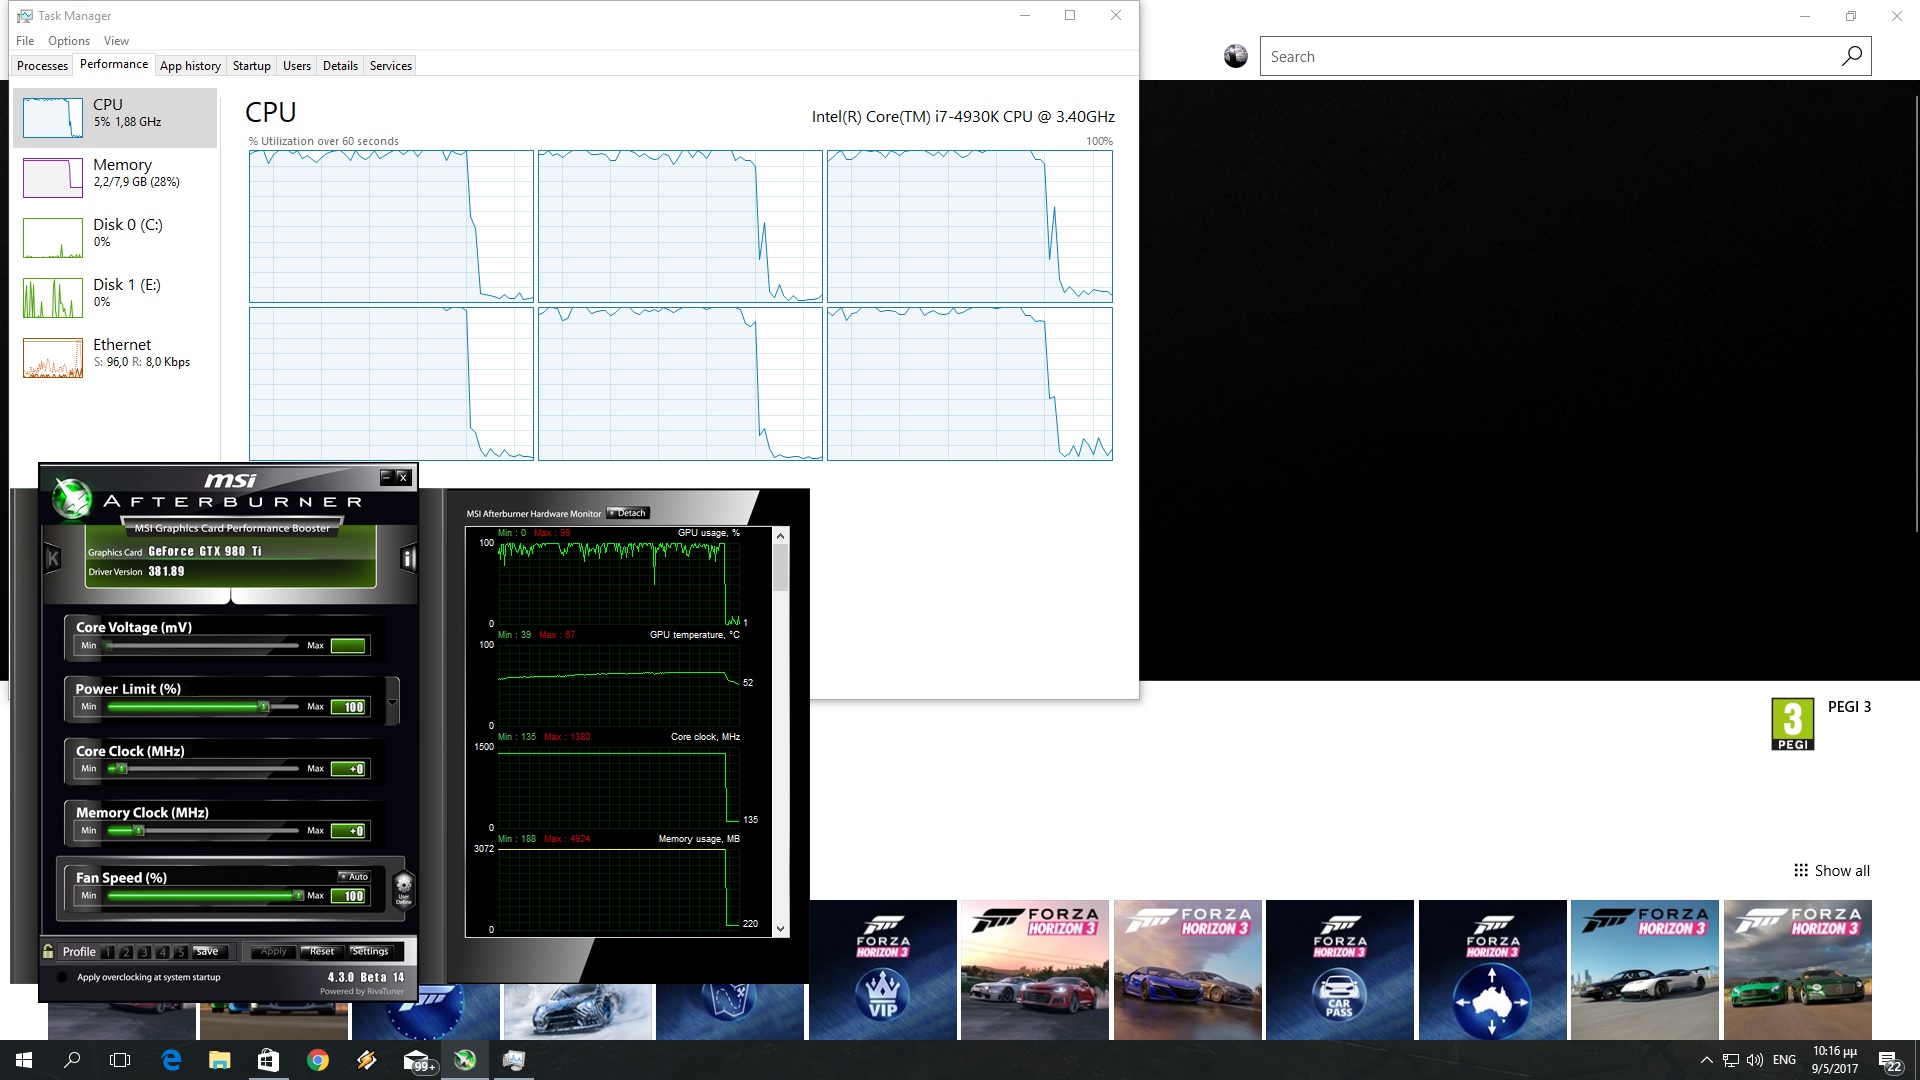Screen dimensions: 1920x1080
Task: Expand the Power Limit dropdown arrow
Action: point(392,701)
